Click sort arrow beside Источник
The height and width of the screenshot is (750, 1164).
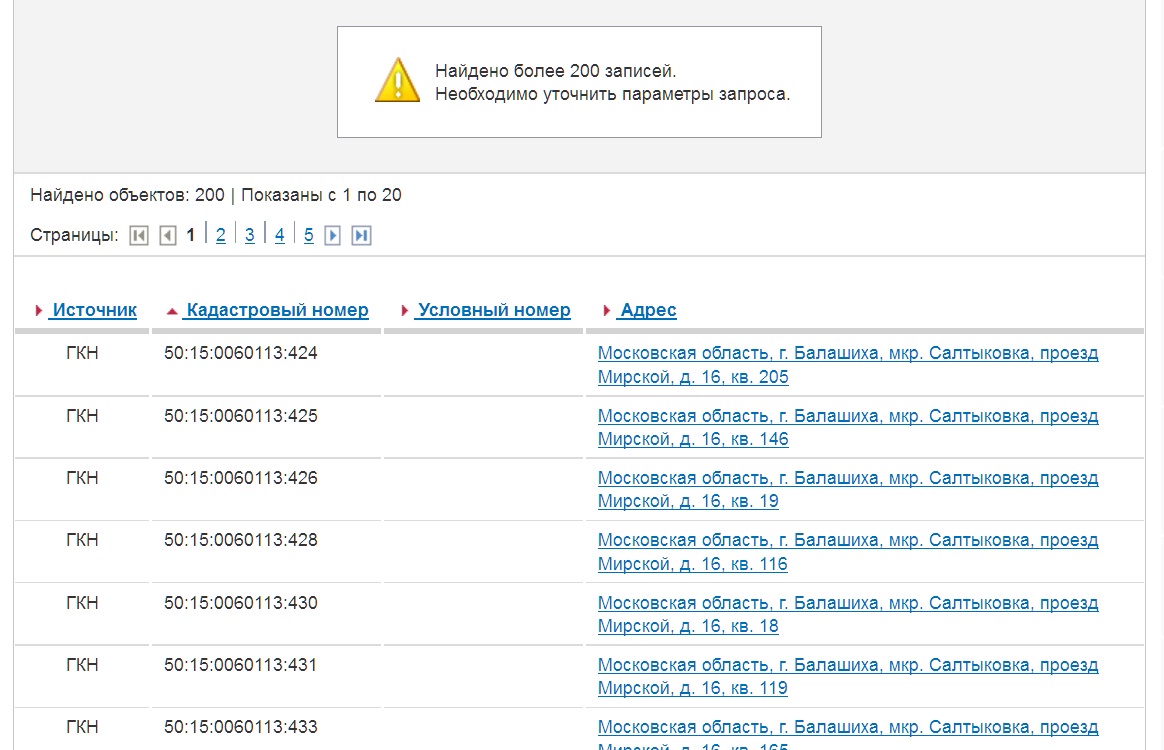click(x=39, y=311)
